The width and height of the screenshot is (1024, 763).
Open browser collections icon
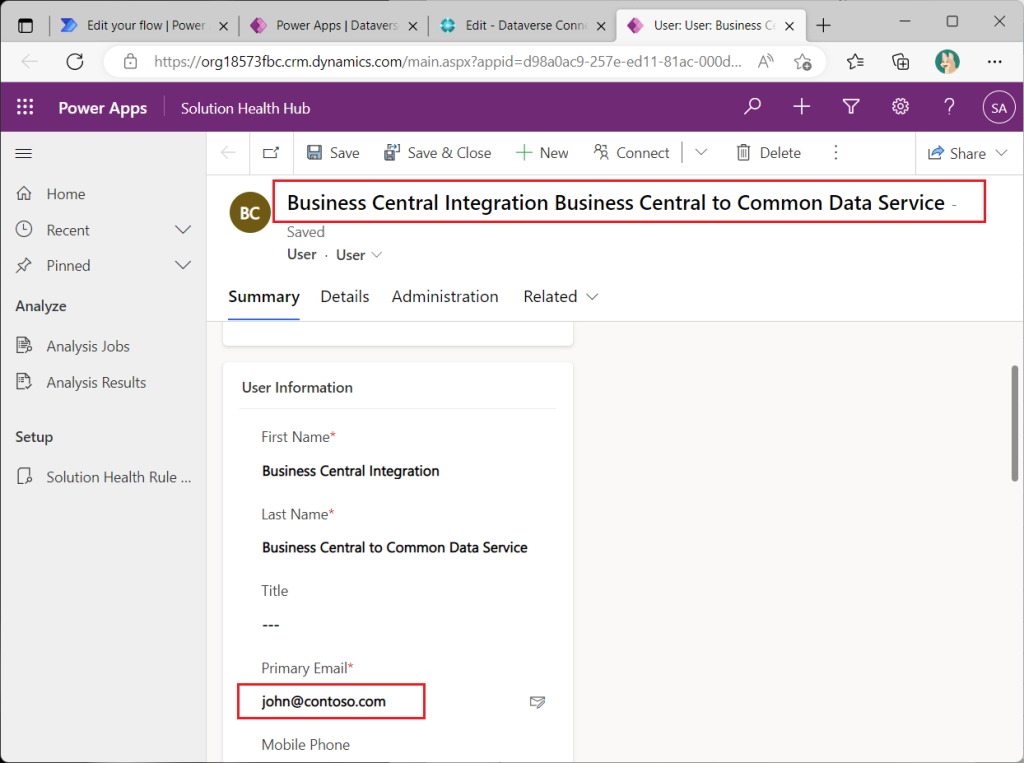tap(901, 62)
